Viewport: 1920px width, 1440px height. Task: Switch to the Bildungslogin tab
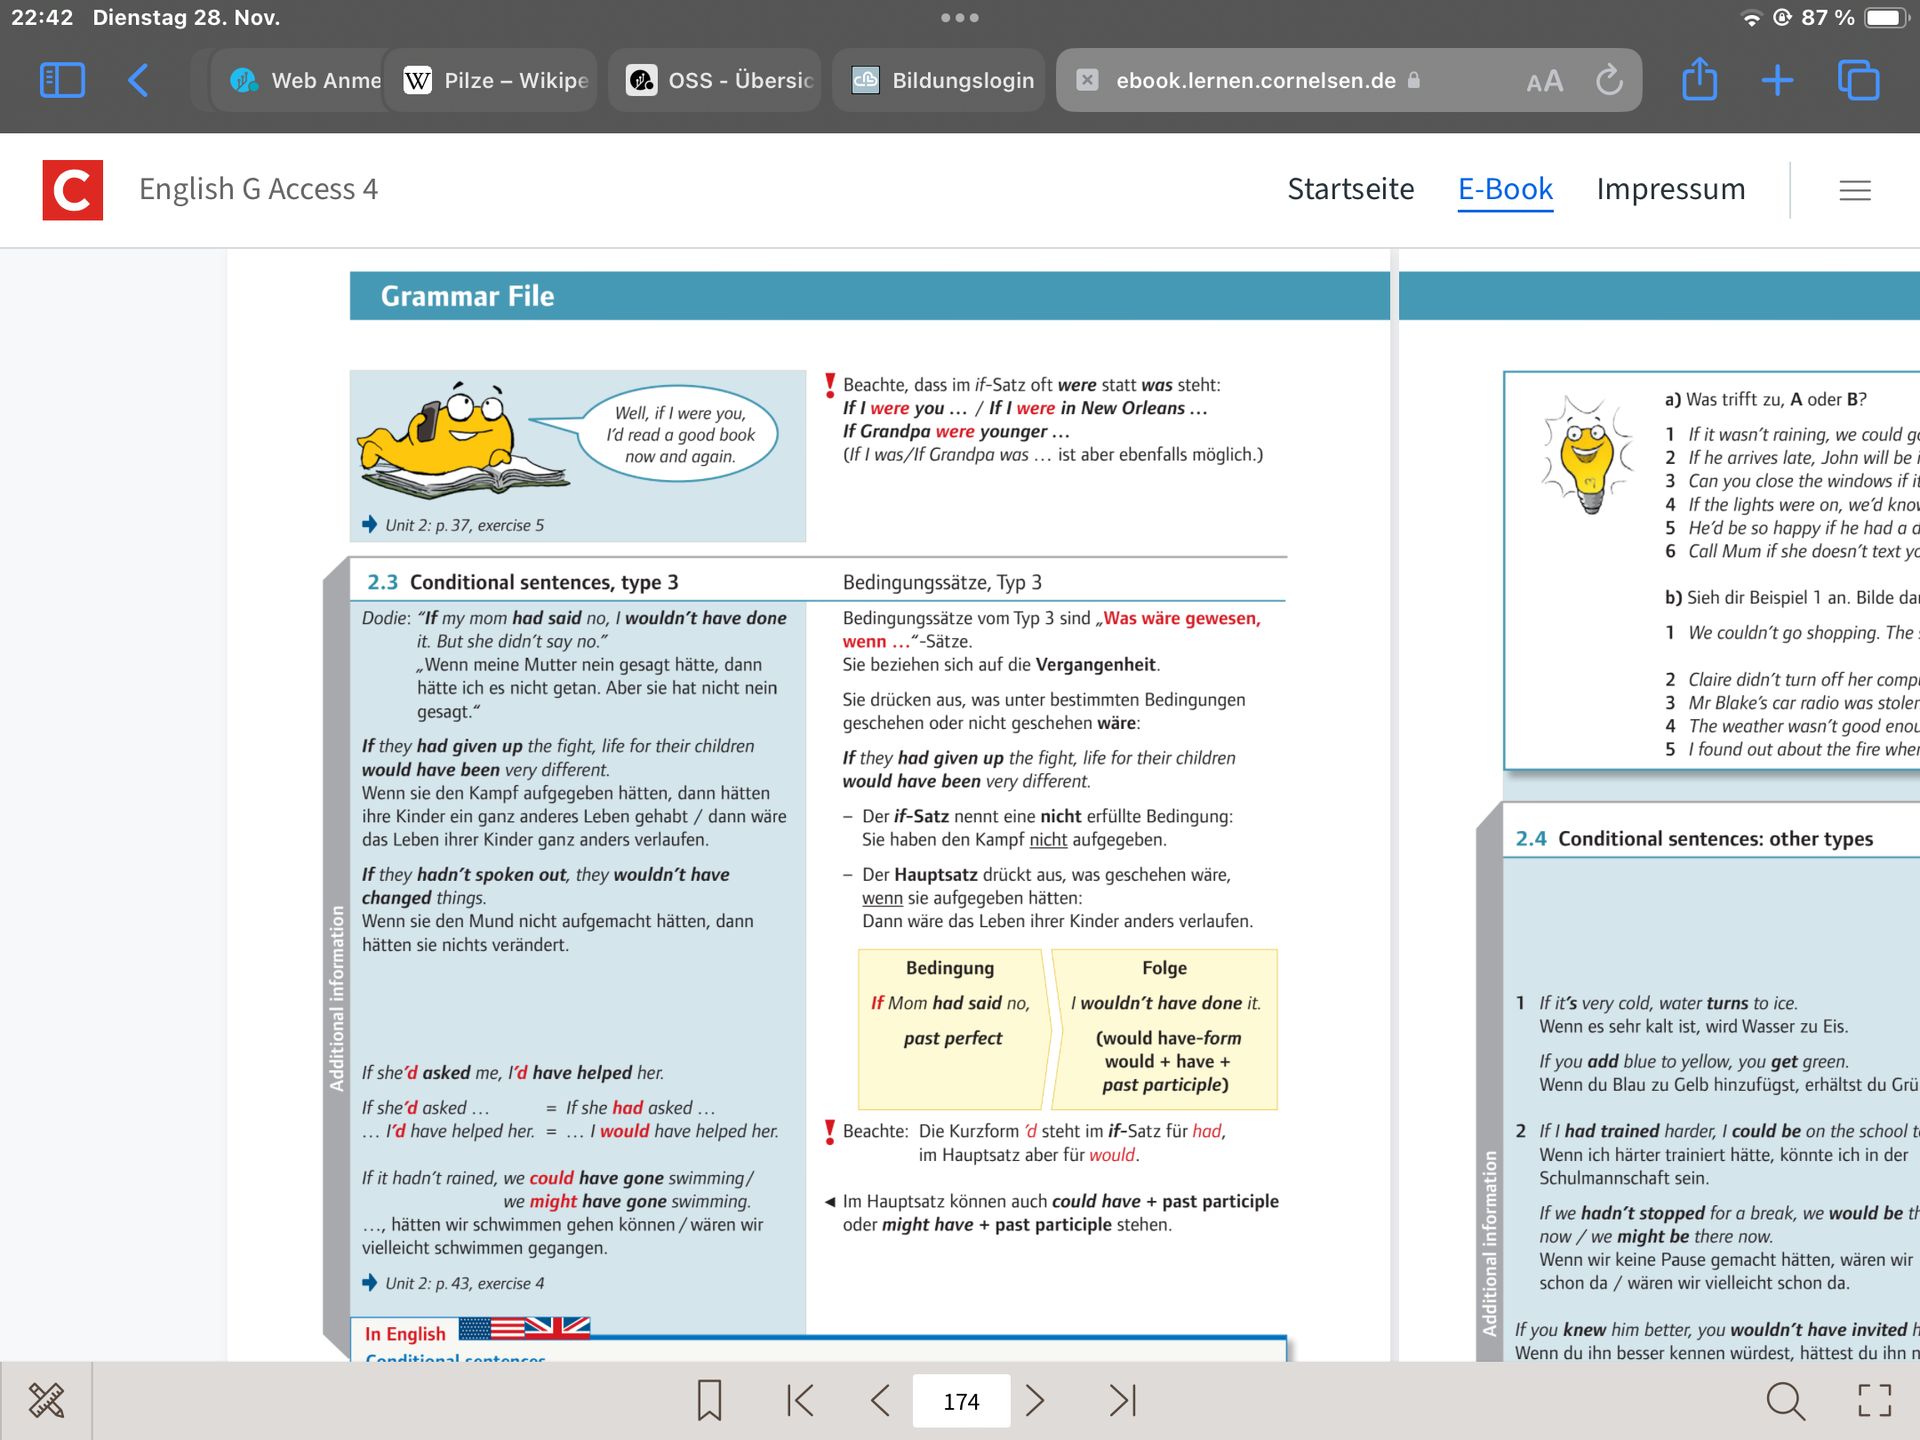[942, 80]
